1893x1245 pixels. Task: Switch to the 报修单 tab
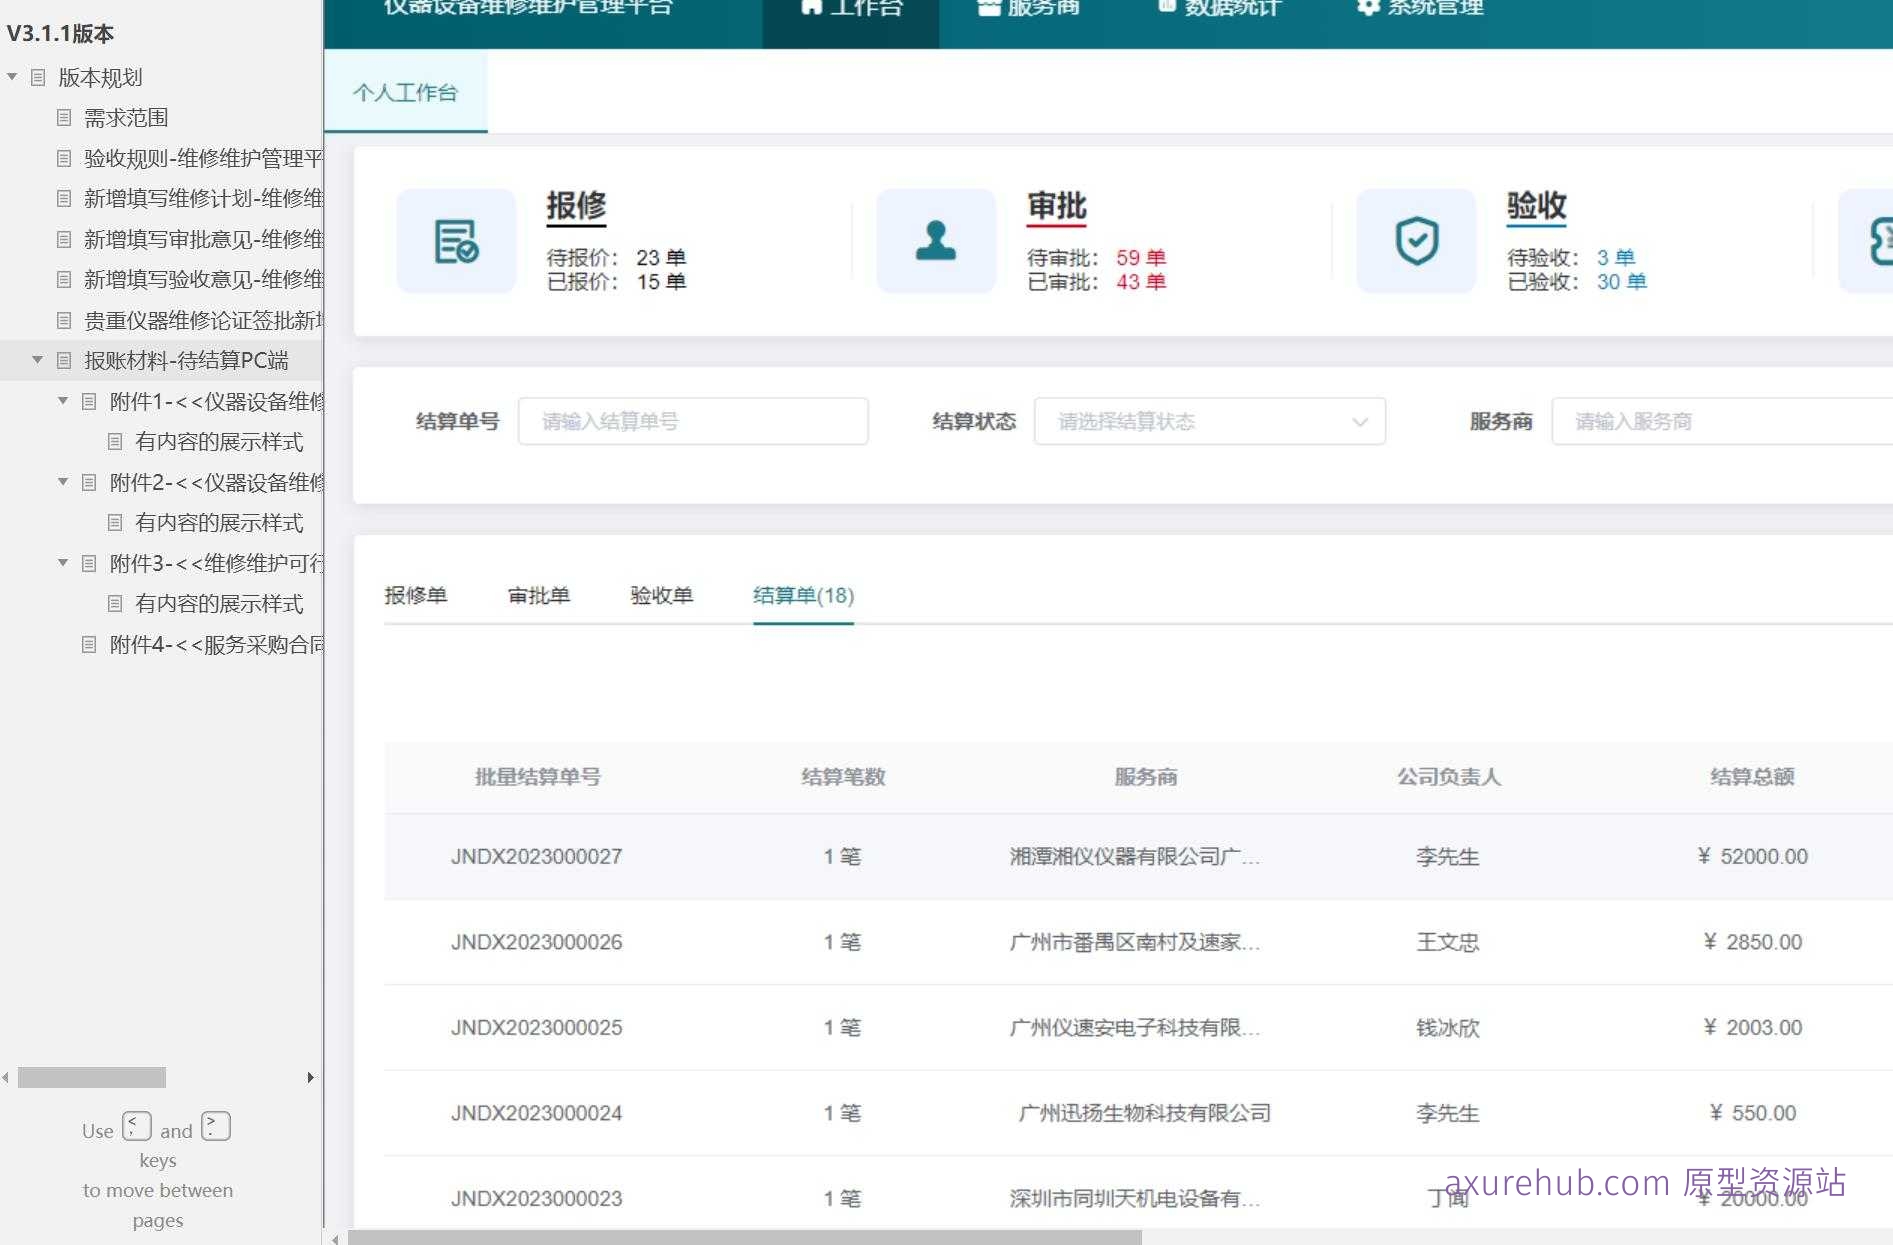click(417, 595)
